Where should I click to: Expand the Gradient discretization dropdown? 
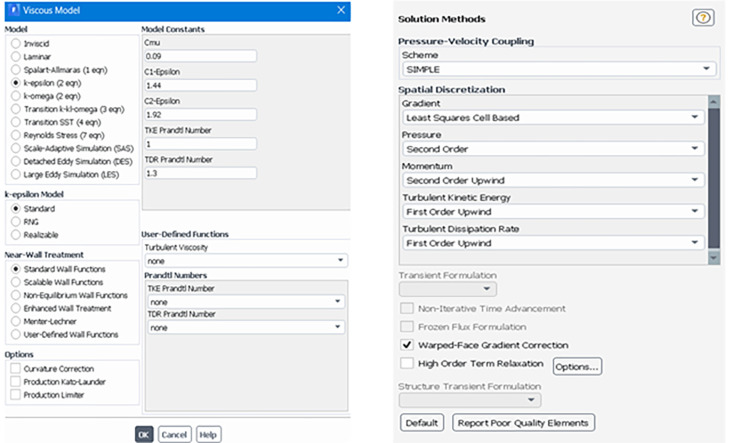(553, 117)
